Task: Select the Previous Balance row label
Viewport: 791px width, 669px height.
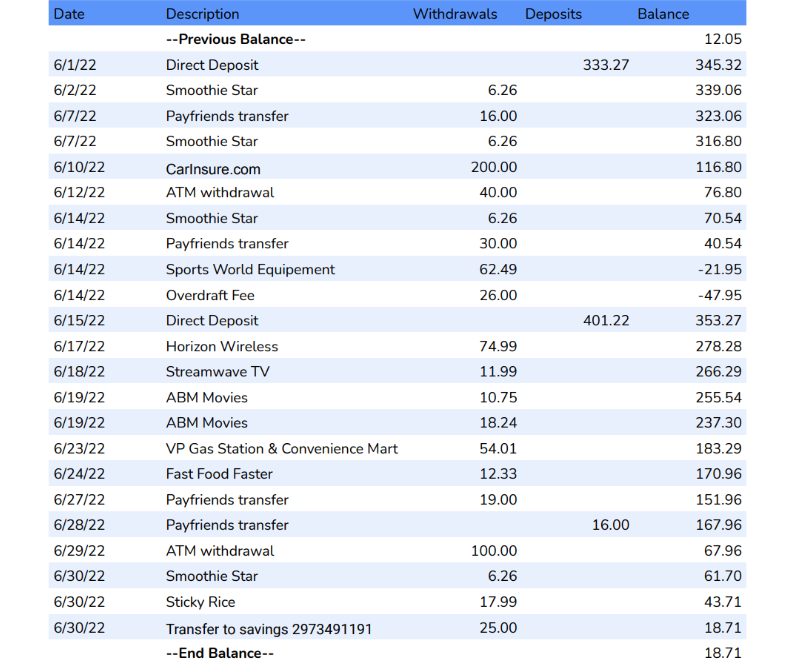Action: pos(235,39)
